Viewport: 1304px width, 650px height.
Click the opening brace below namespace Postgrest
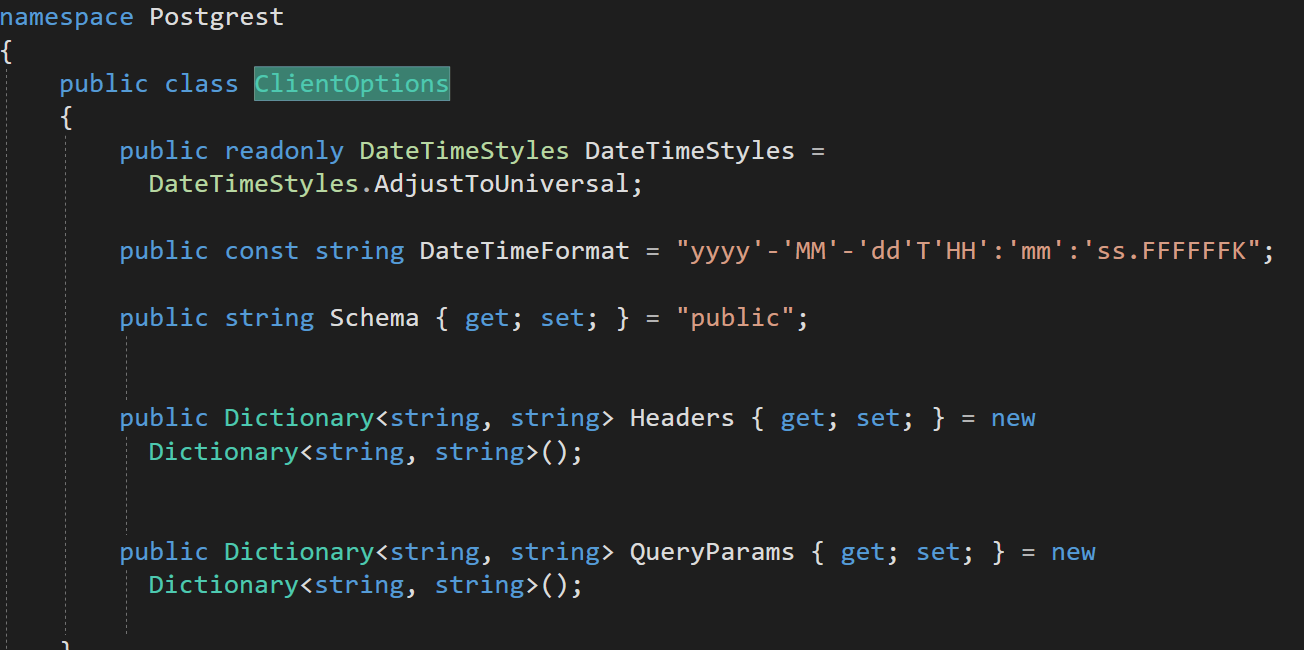tap(7, 51)
